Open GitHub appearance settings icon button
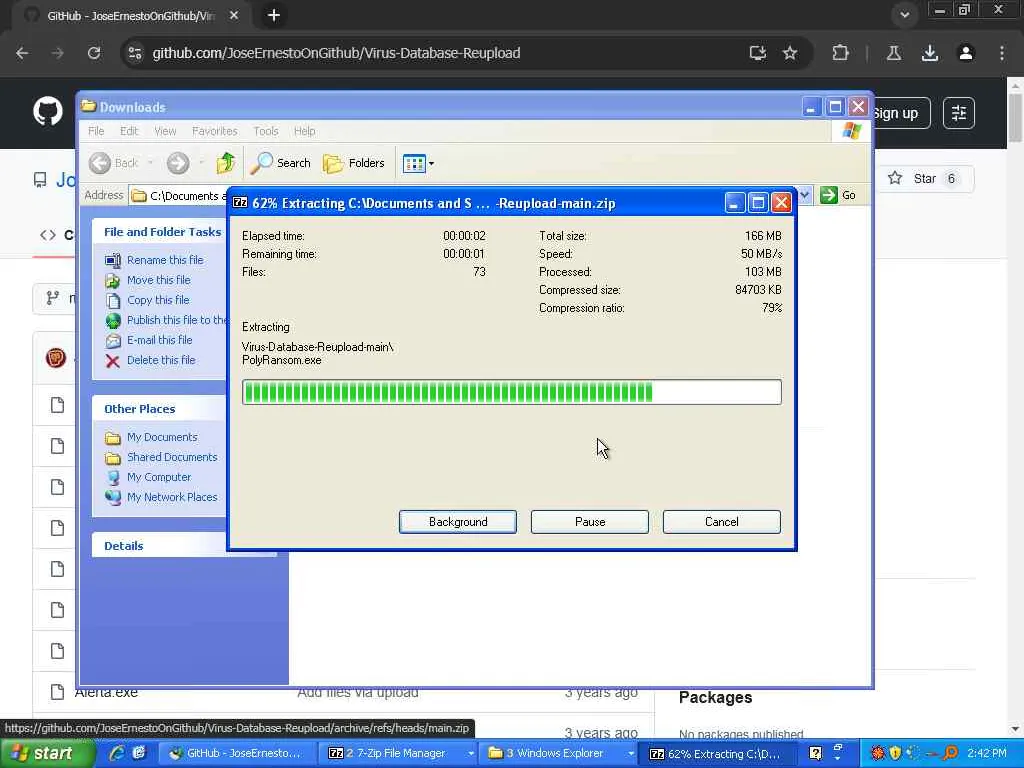 [x=959, y=113]
